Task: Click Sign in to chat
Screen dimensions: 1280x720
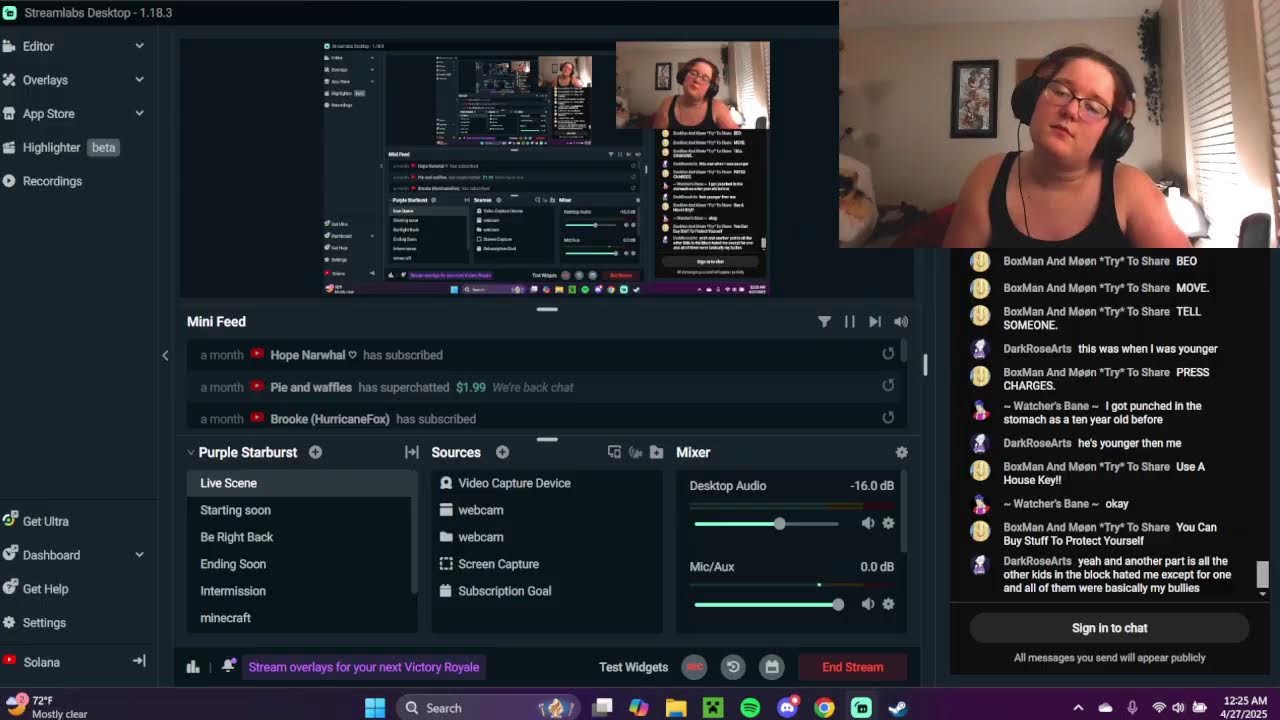Action: click(x=1109, y=628)
